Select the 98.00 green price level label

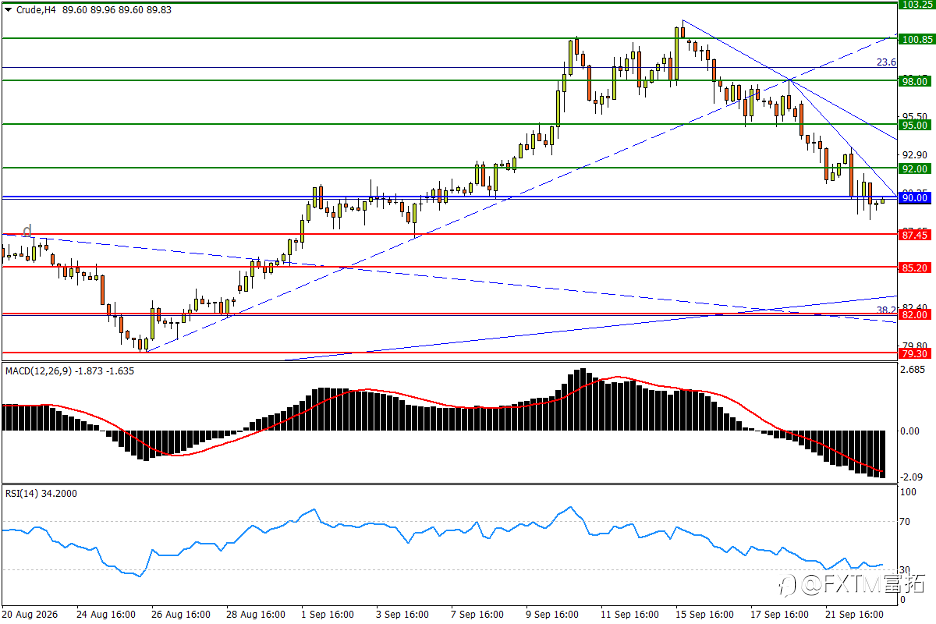[x=915, y=81]
